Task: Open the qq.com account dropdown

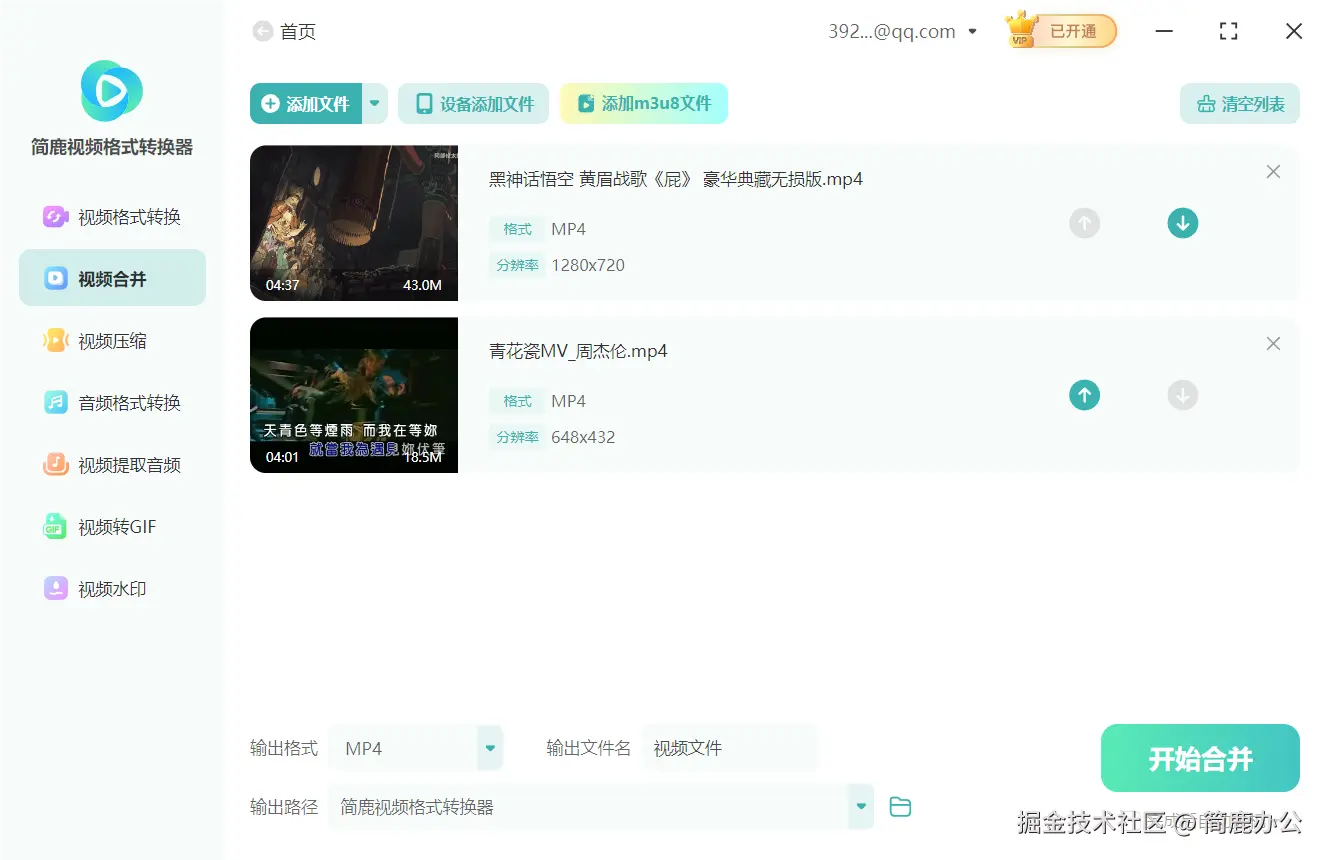Action: coord(971,31)
